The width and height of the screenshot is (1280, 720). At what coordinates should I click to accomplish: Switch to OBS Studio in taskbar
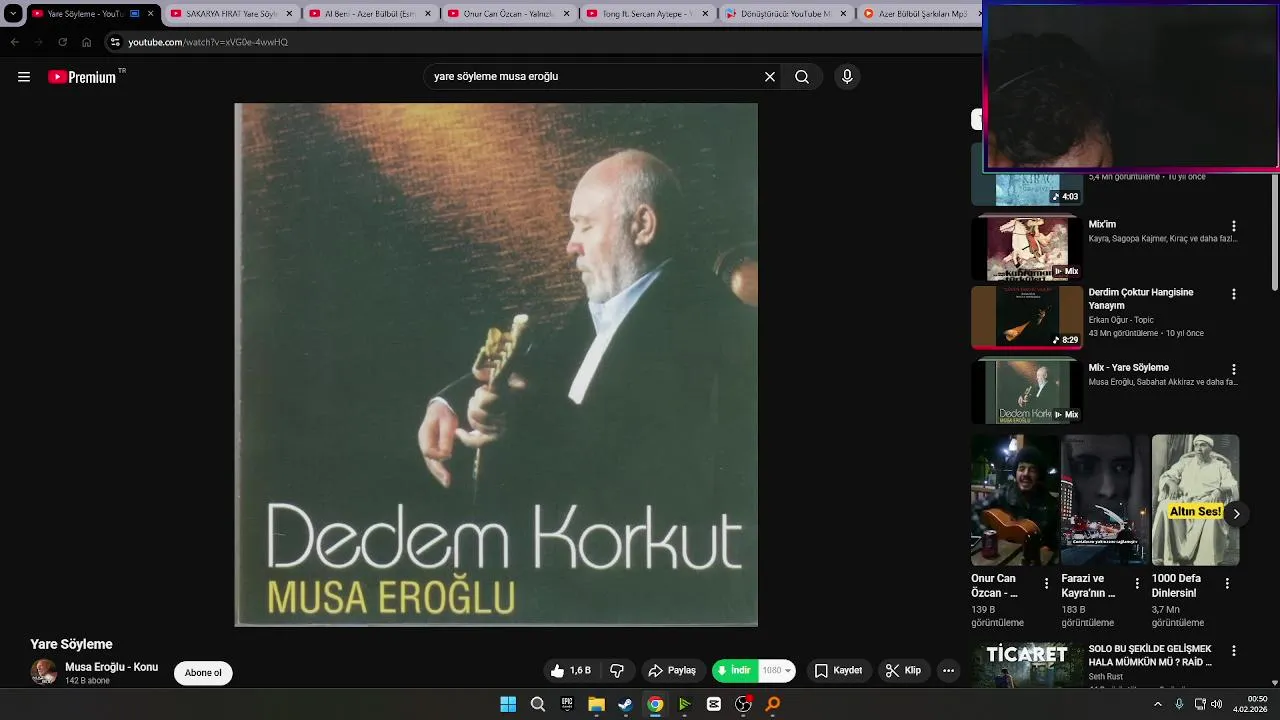[743, 704]
